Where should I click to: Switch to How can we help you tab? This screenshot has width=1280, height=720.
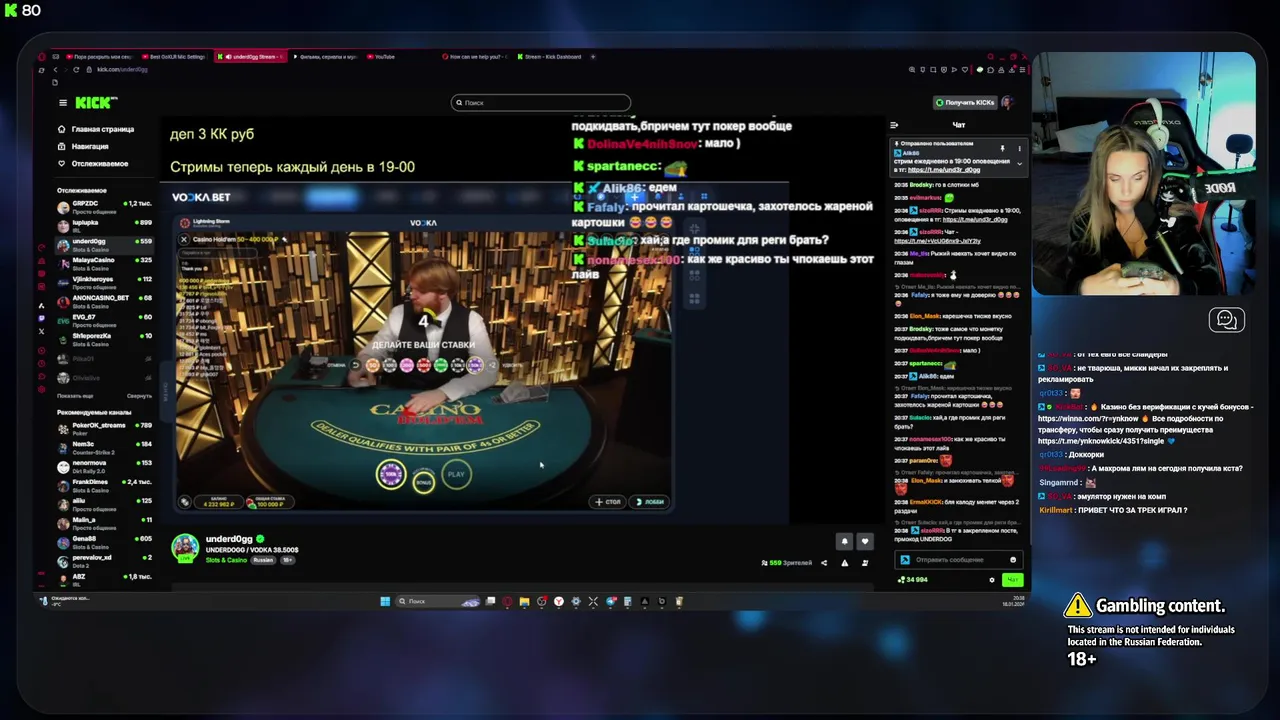476,57
